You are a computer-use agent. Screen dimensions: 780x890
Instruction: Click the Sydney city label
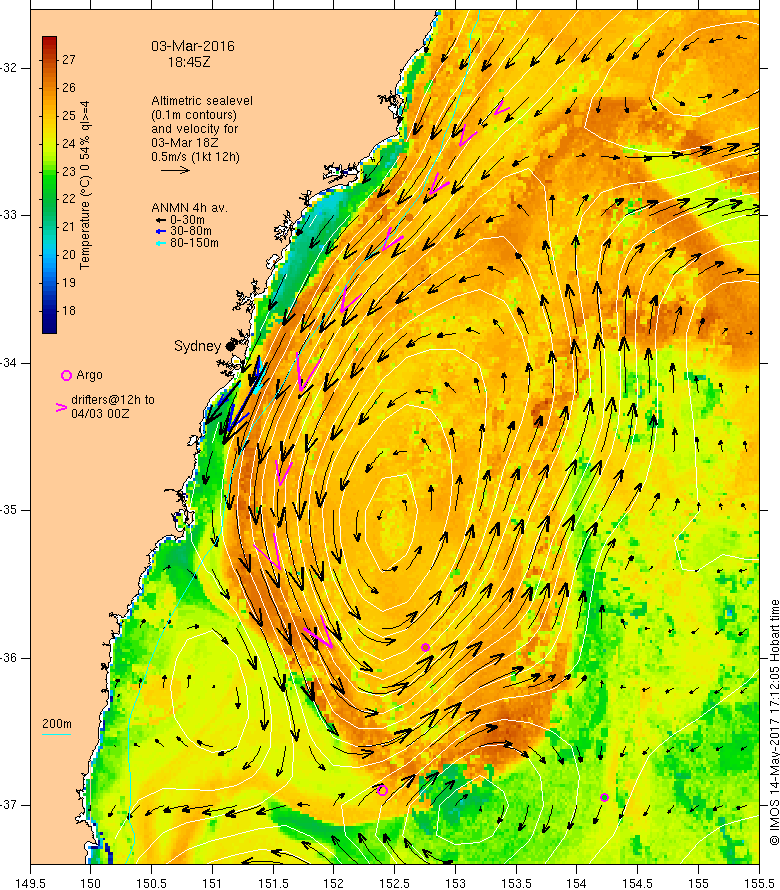point(197,346)
